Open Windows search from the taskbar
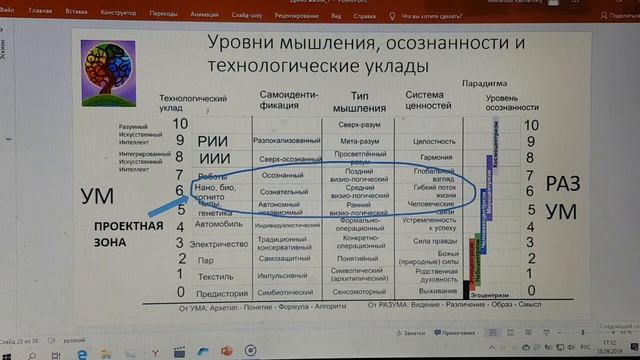This screenshot has width=640, height=360. coord(31,356)
